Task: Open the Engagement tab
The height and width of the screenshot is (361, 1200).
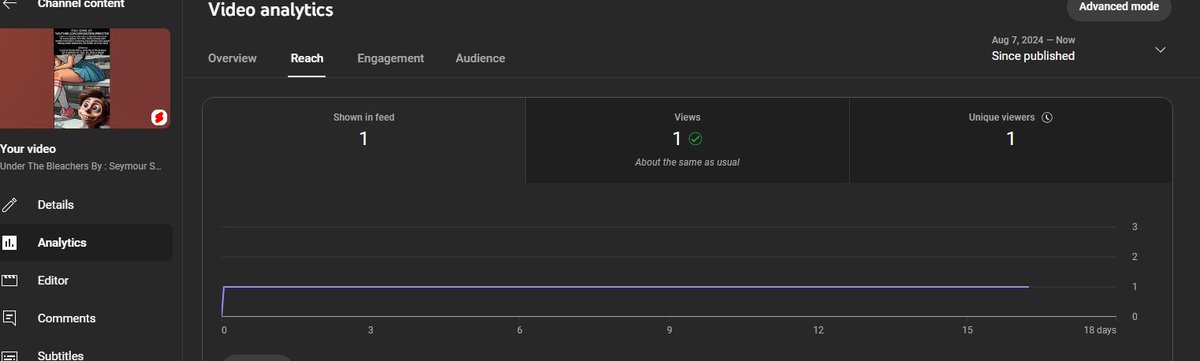Action: click(390, 58)
